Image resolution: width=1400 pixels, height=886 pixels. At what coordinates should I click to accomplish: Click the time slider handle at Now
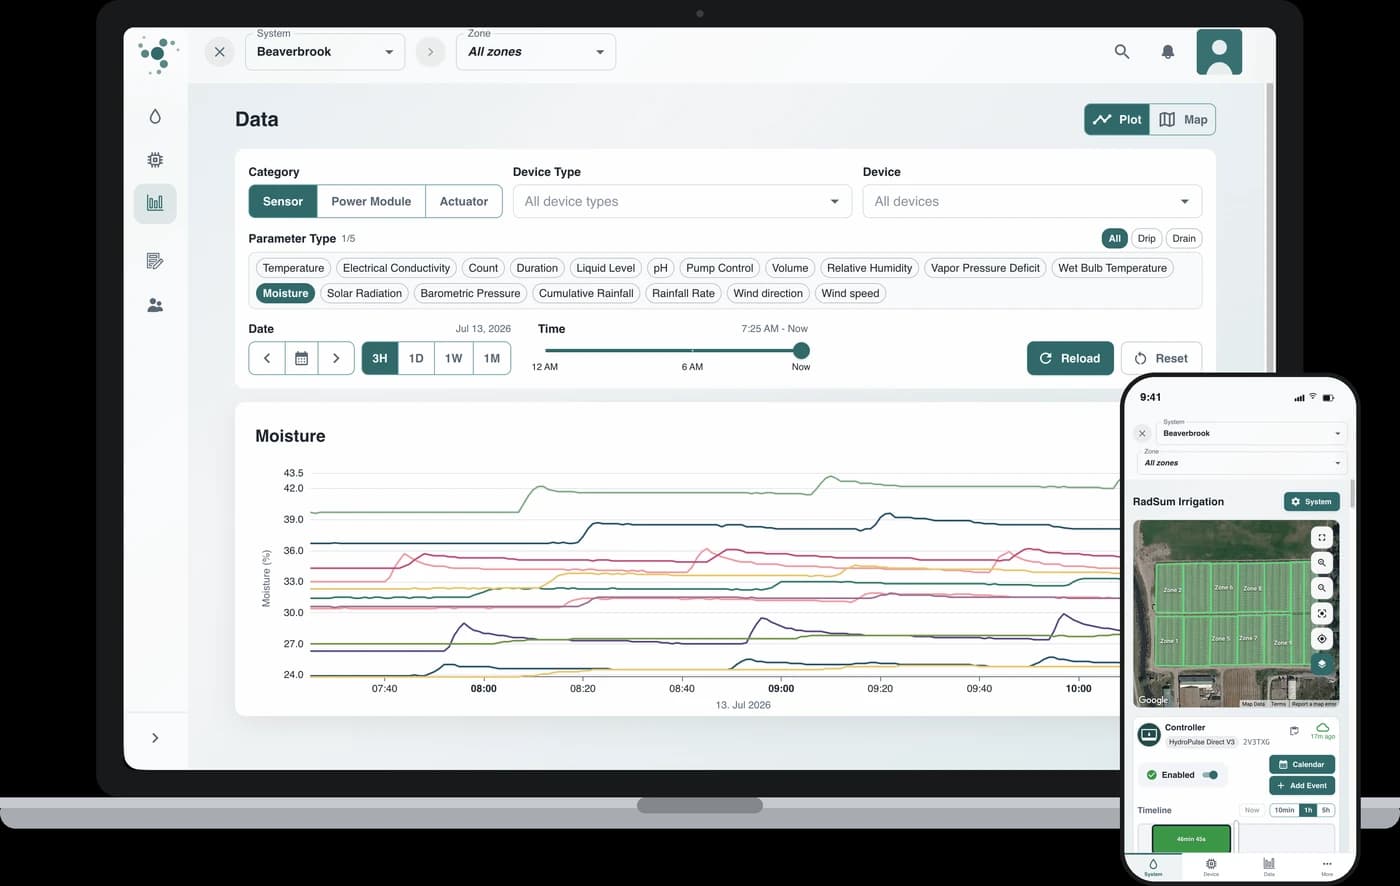click(801, 350)
